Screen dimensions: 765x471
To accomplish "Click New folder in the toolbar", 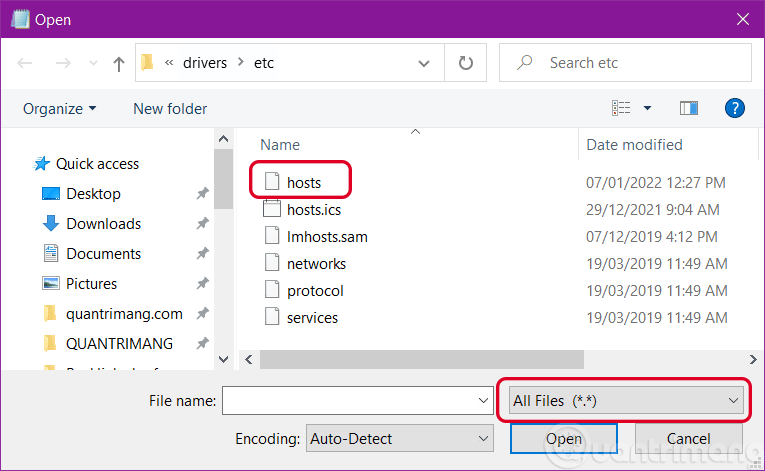I will (170, 108).
